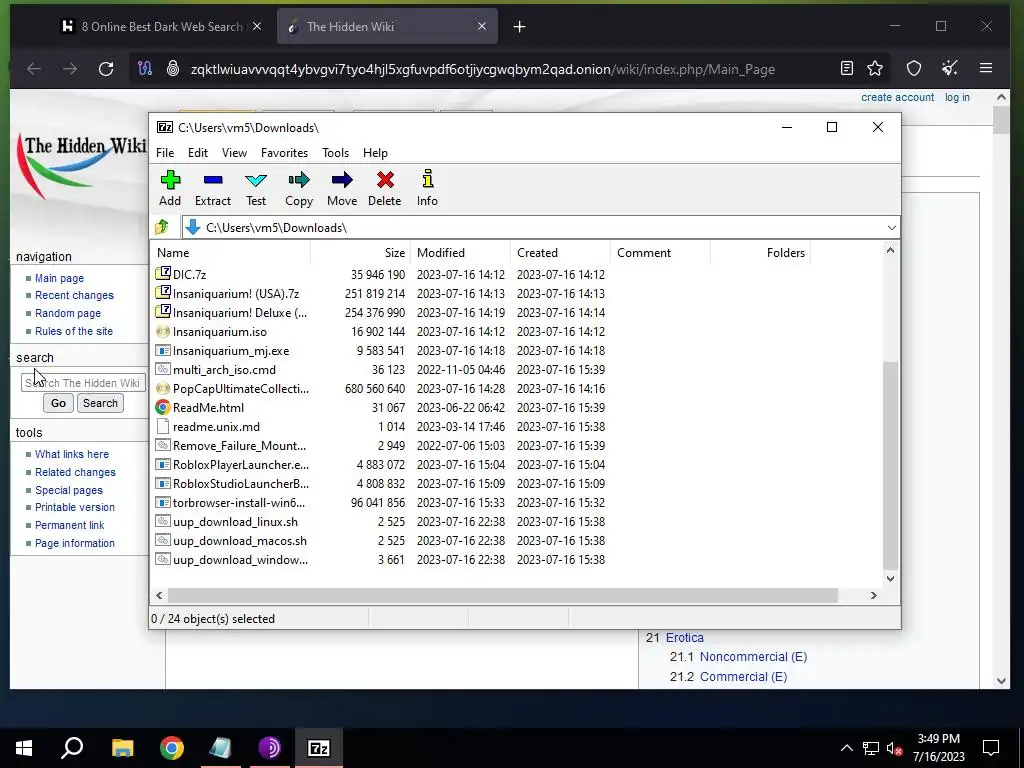
Task: Open the Rules of the site link
Action: point(74,331)
